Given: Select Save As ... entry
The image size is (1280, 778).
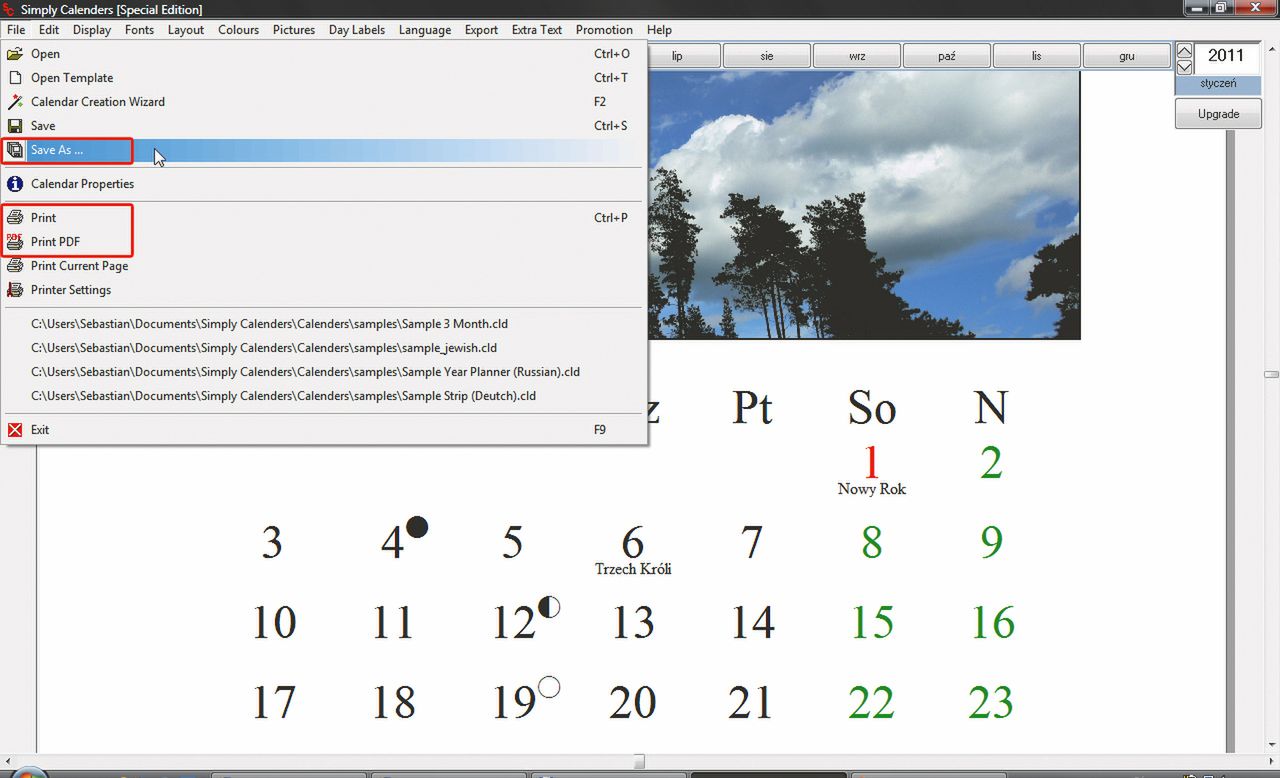Looking at the screenshot, I should click(x=324, y=150).
